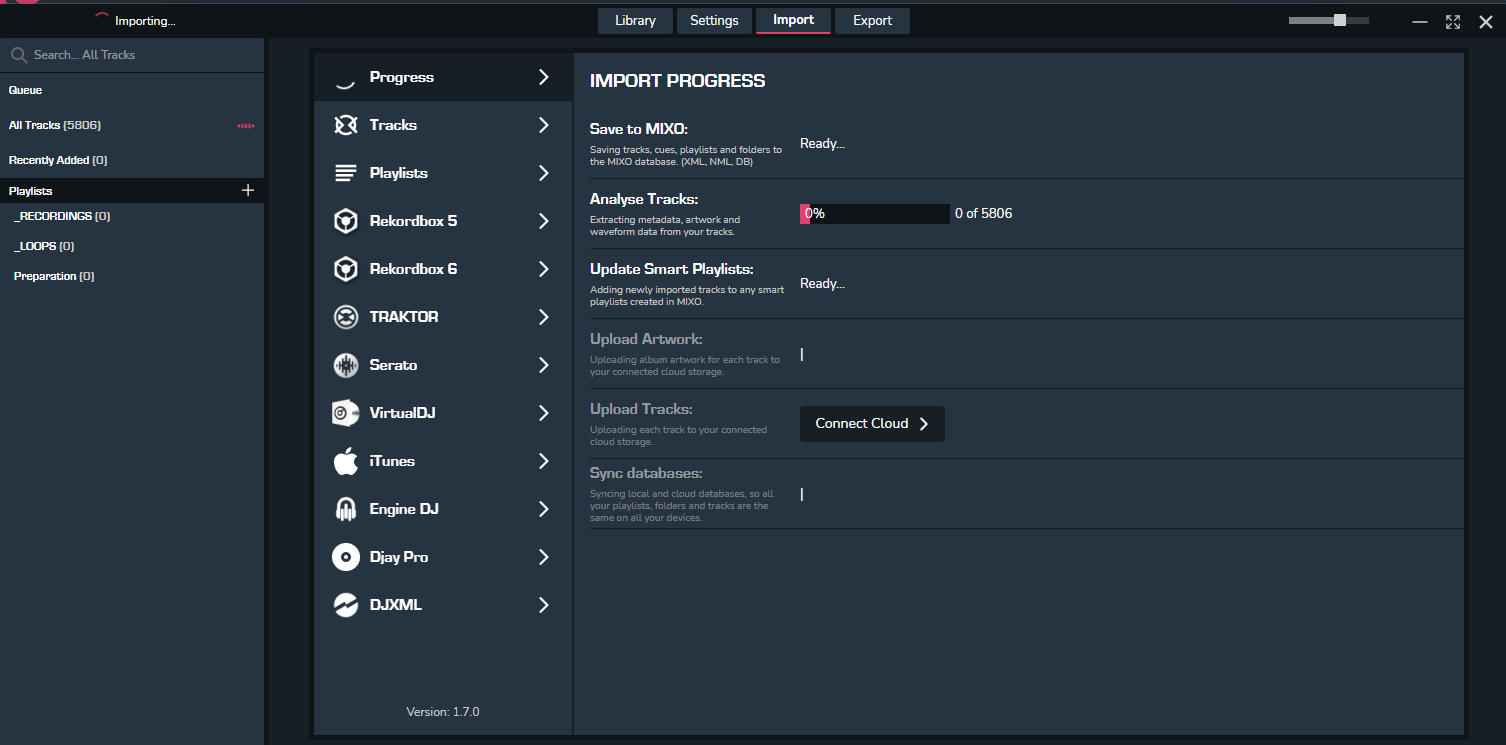This screenshot has height=745, width=1506.
Task: Click the DJXML logo icon
Action: pos(346,605)
